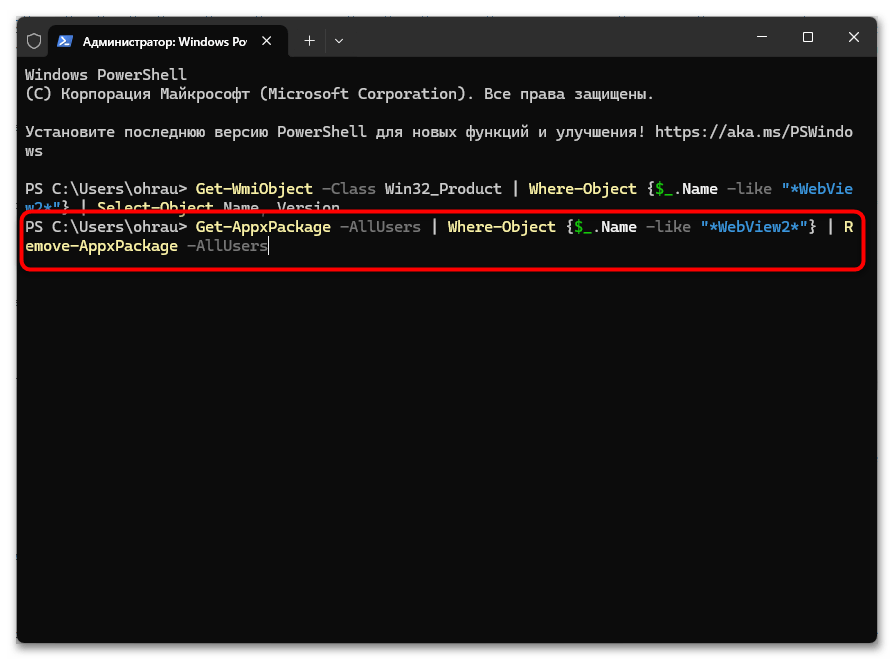
Task: Close the Windows Terminal window
Action: (853, 38)
